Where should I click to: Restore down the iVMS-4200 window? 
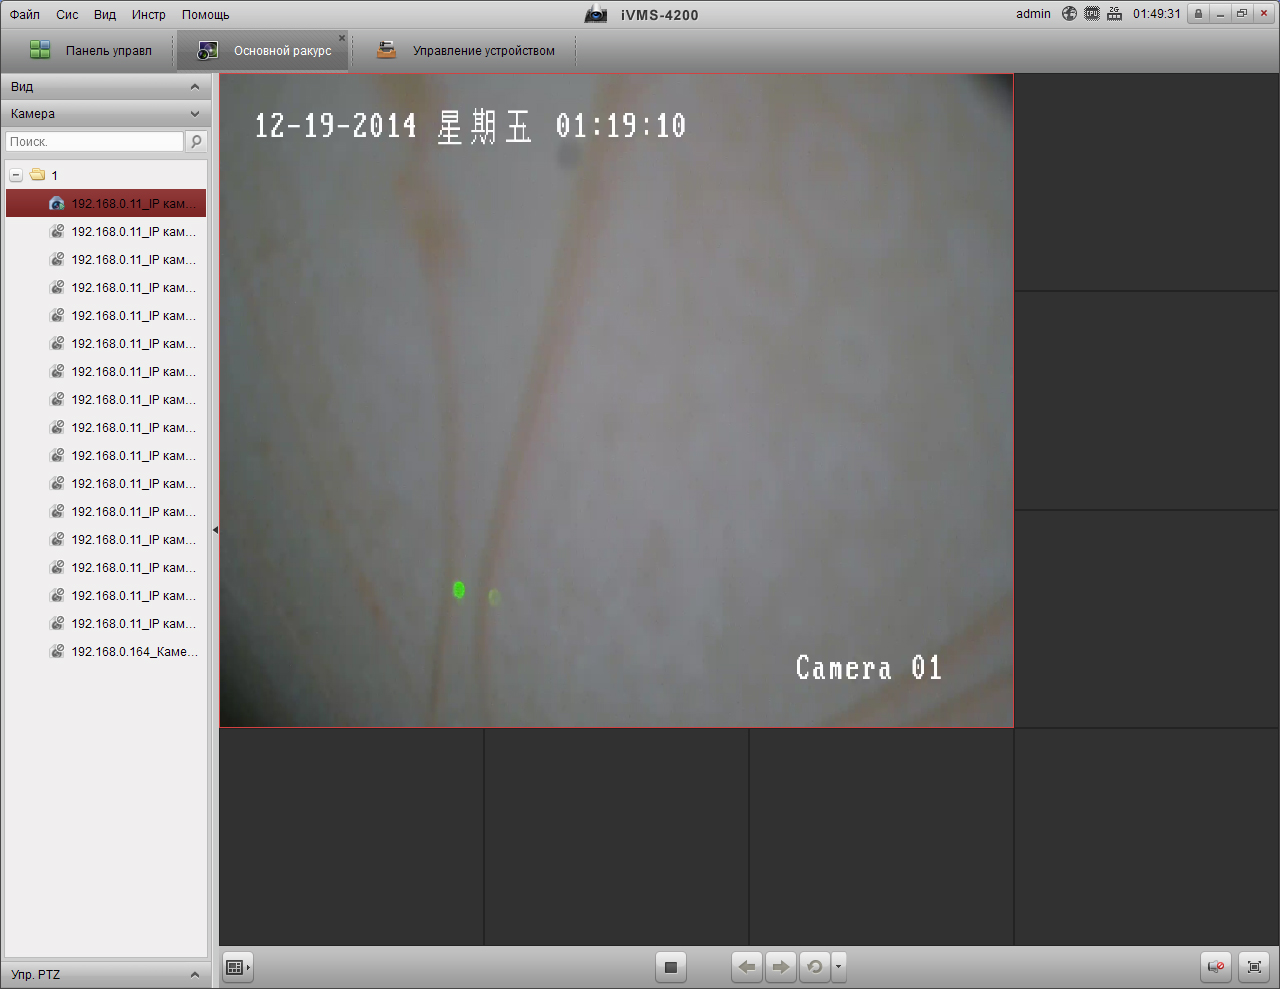point(1241,14)
